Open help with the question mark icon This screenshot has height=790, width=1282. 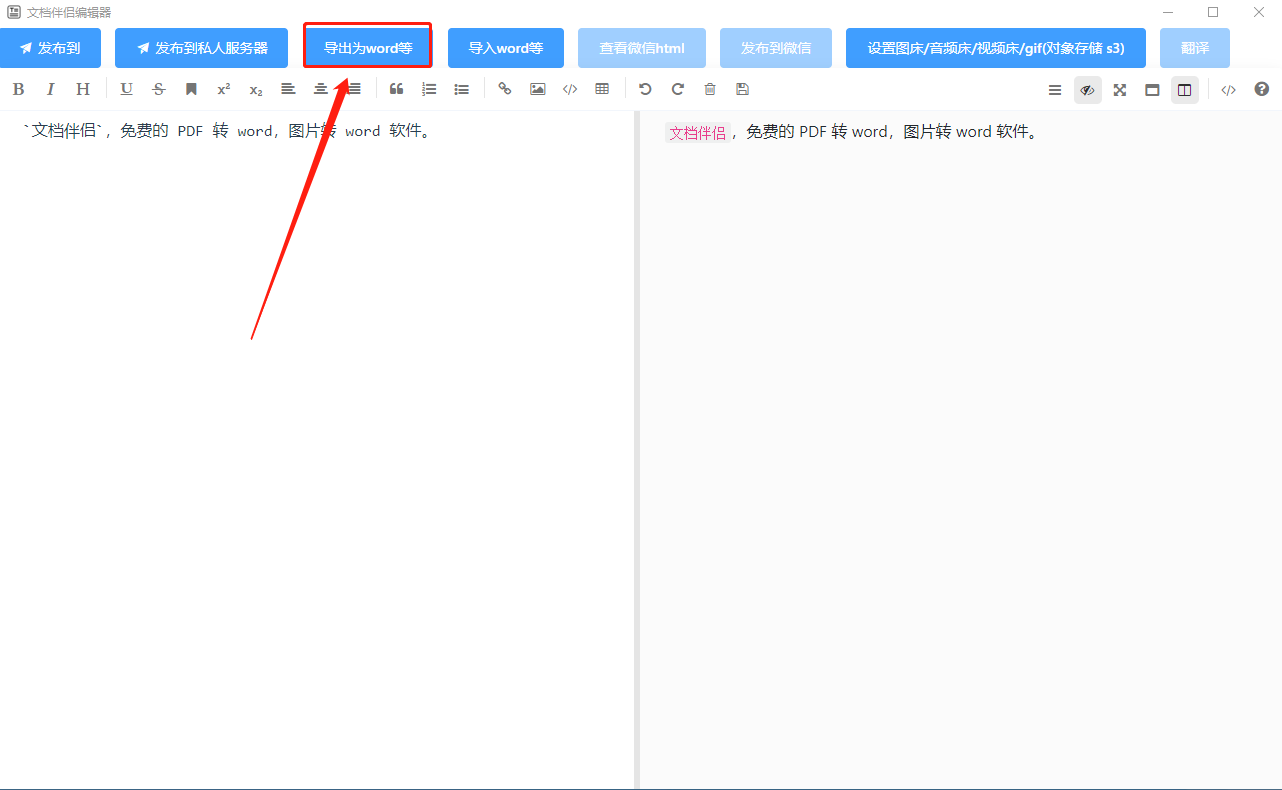click(1262, 90)
